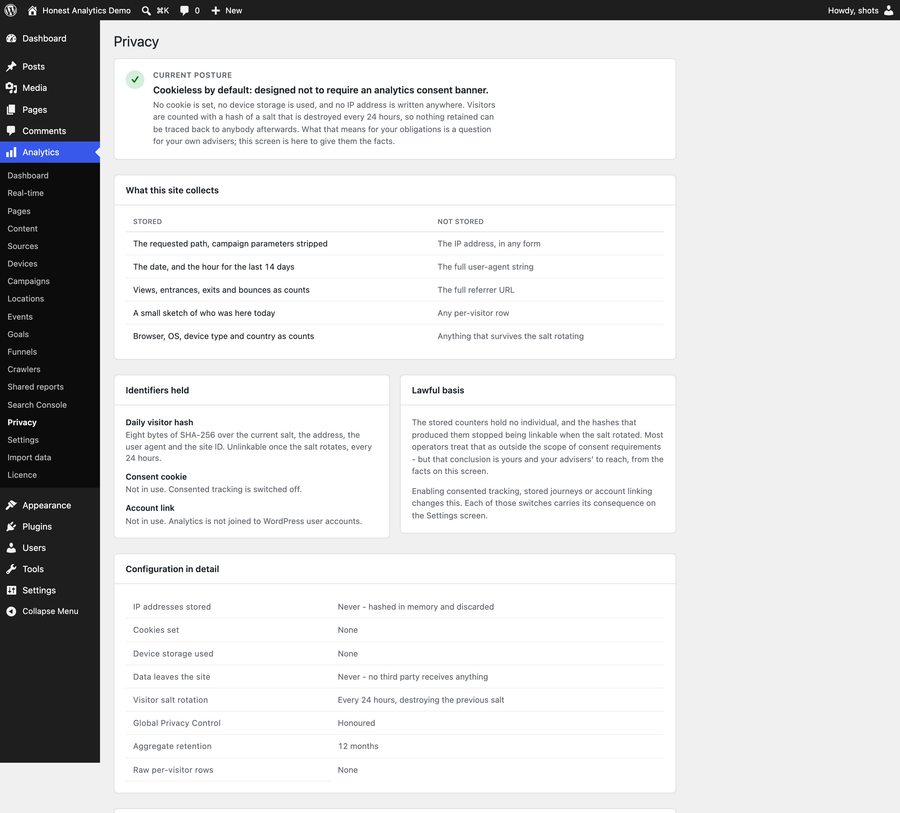Viewport: 900px width, 813px height.
Task: Open the Real-time analytics submenu
Action: click(x=26, y=193)
